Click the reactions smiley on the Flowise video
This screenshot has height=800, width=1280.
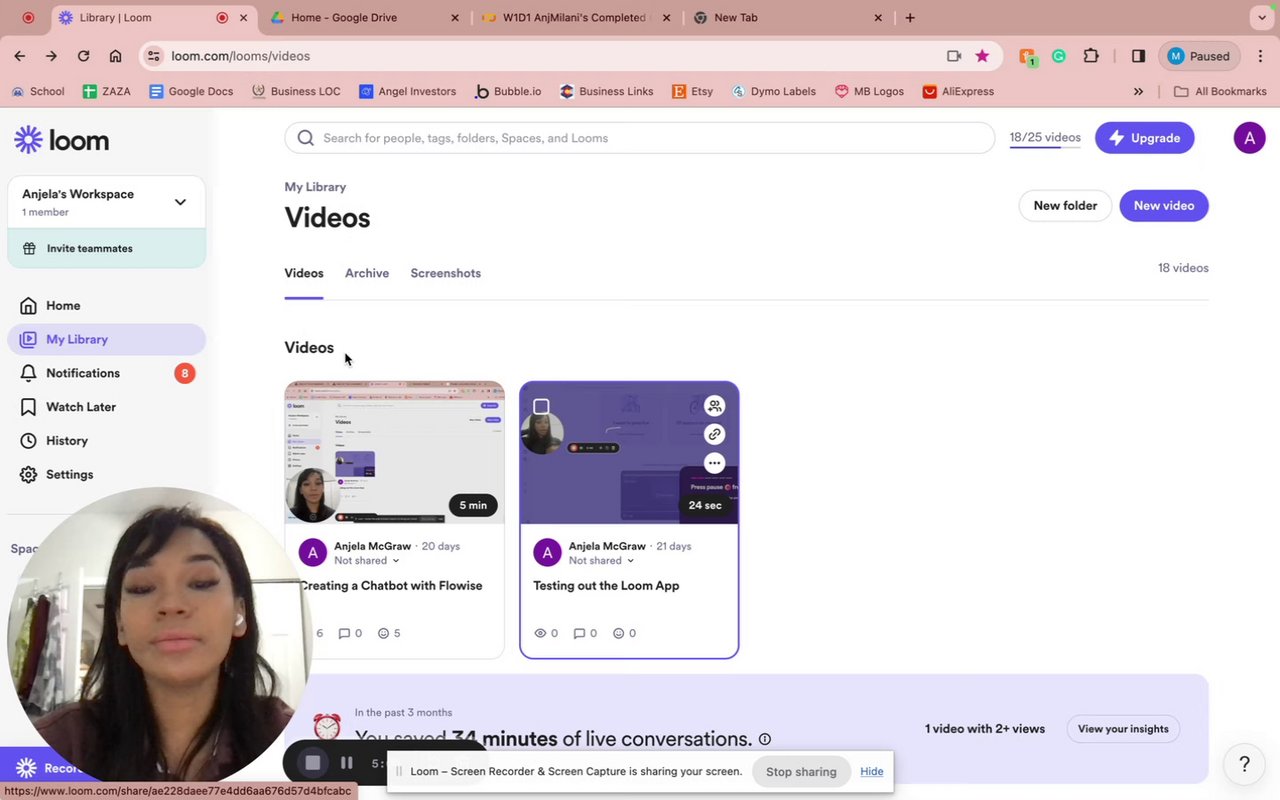click(x=383, y=633)
